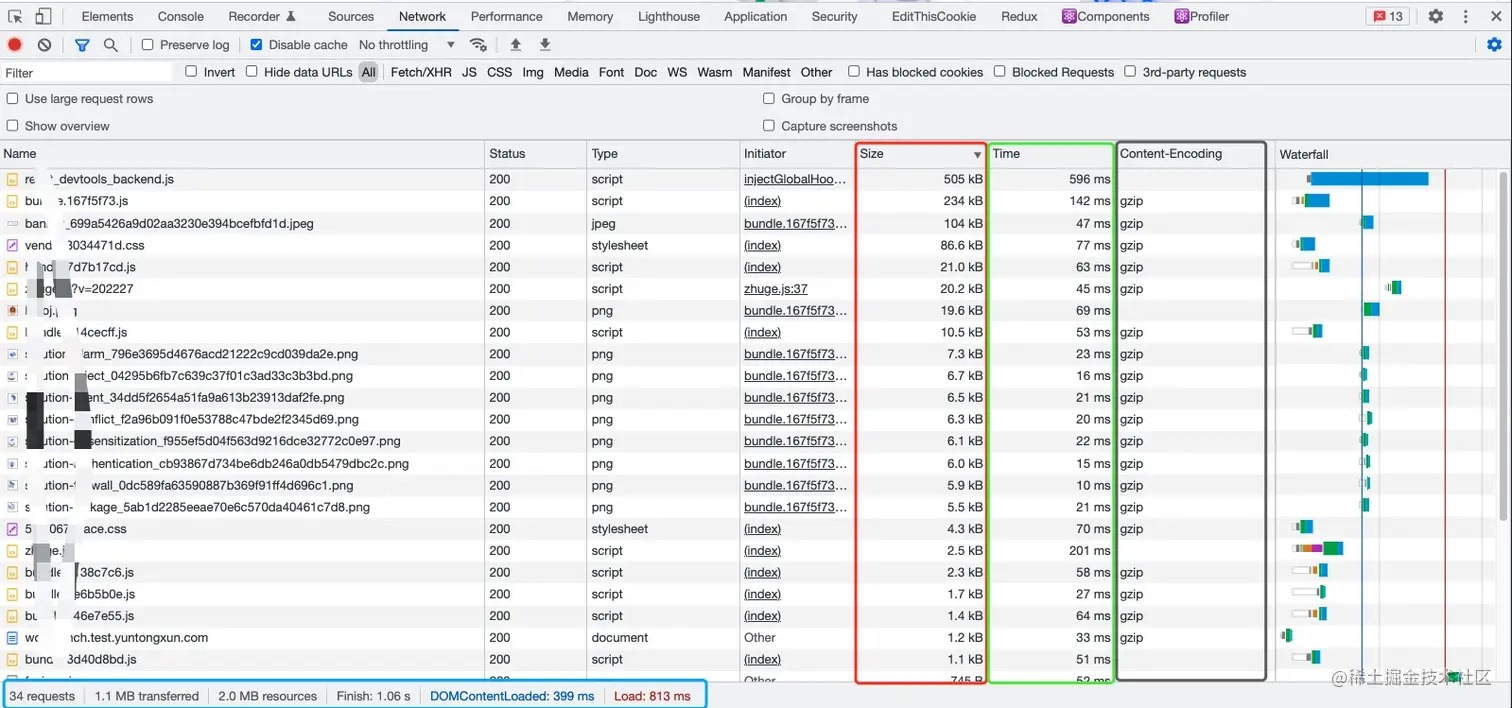Filter by Font requests

pos(611,72)
